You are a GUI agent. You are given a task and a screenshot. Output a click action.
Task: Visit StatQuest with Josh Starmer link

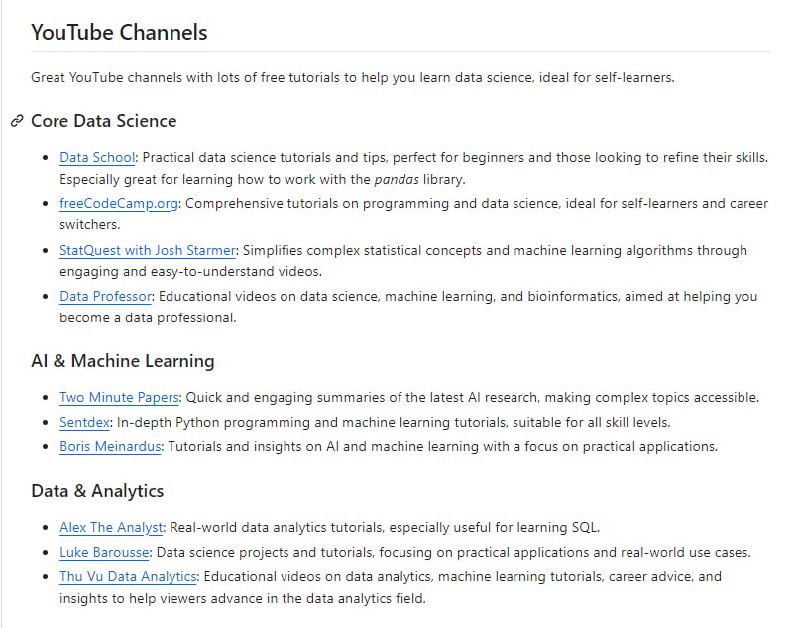pos(147,250)
